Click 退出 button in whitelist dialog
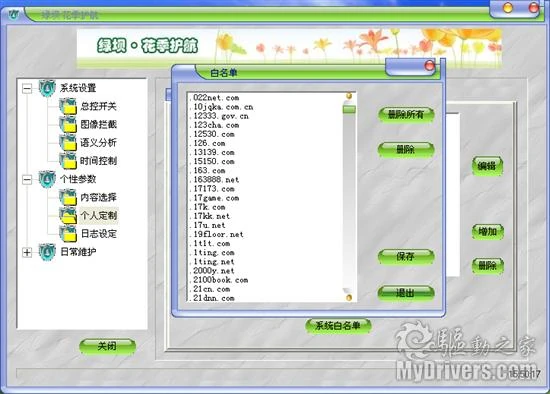Screen dimensions: 550x394 point(406,293)
